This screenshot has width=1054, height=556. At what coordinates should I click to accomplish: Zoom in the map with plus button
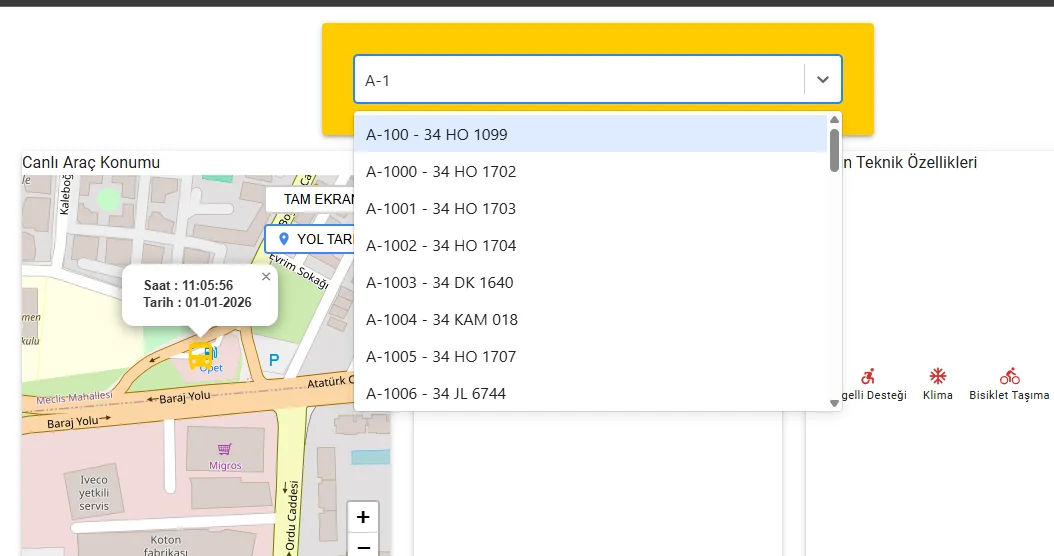coord(363,517)
